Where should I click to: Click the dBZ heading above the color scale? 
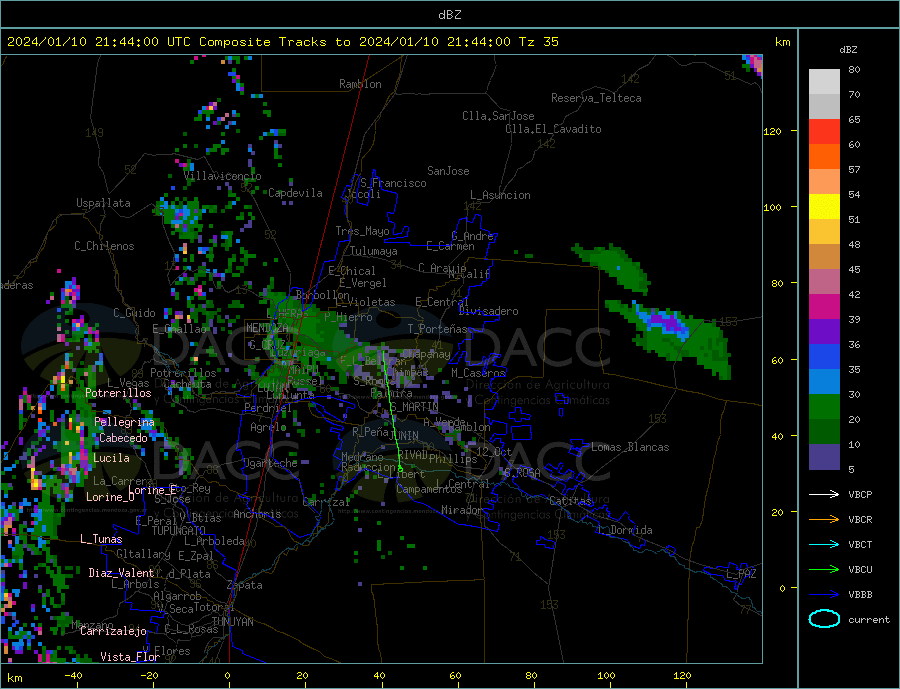click(x=848, y=50)
